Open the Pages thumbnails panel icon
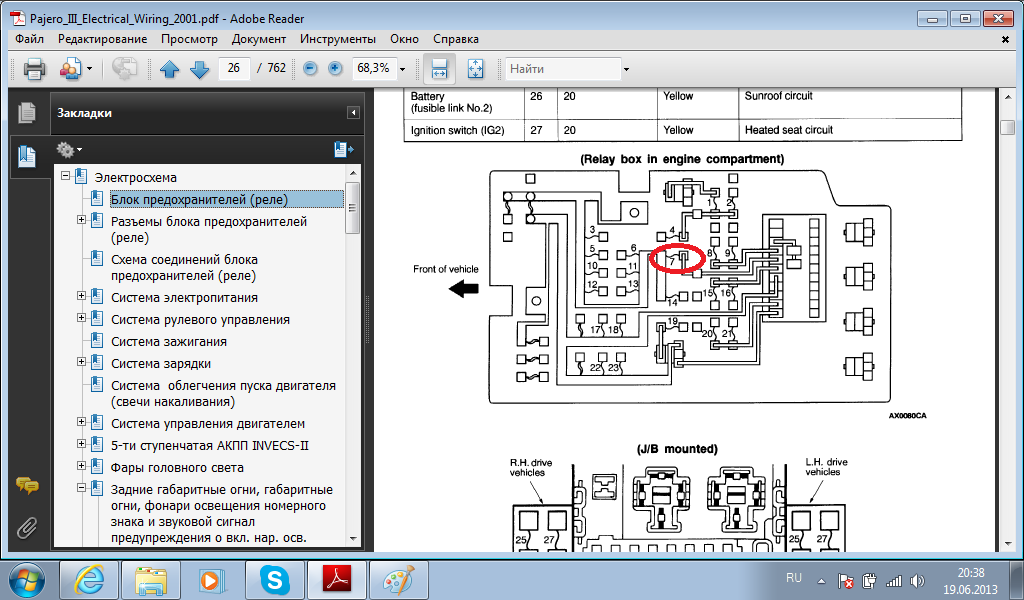Viewport: 1024px width, 600px height. coord(27,113)
